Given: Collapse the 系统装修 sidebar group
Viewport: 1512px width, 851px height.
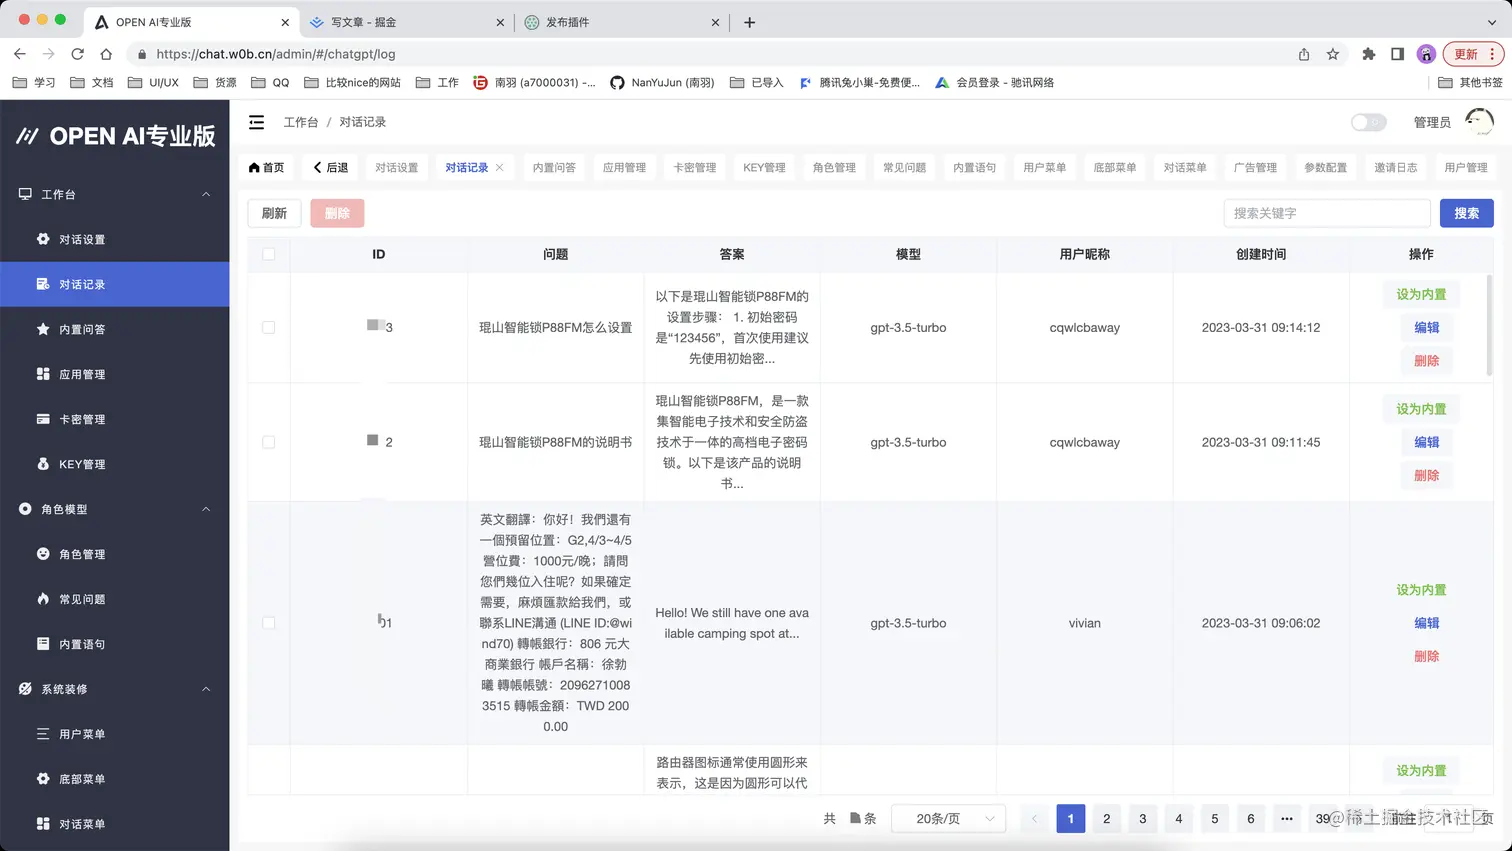Looking at the screenshot, I should (206, 689).
